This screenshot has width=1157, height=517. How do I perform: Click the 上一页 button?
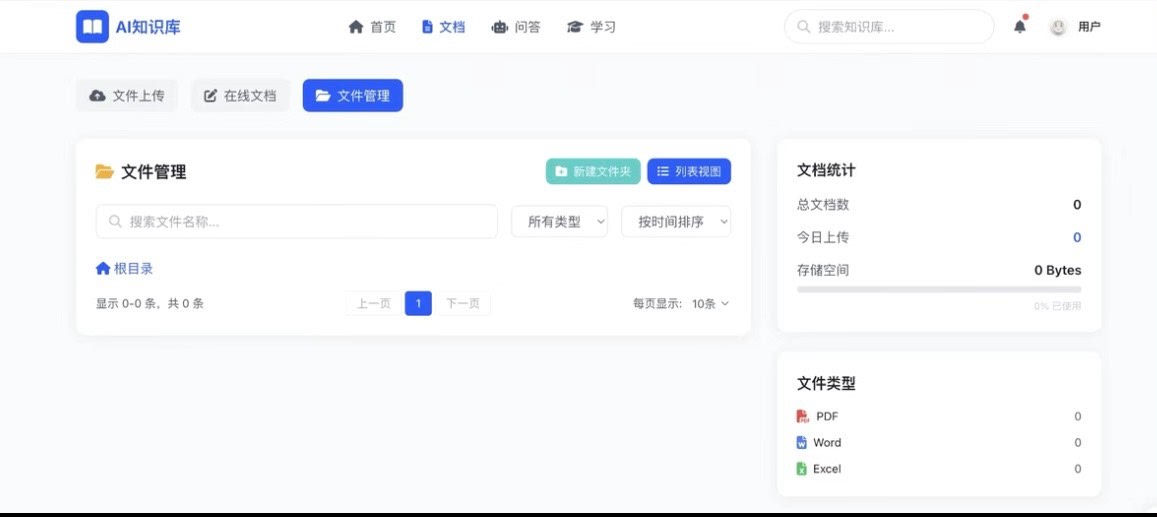pos(374,303)
